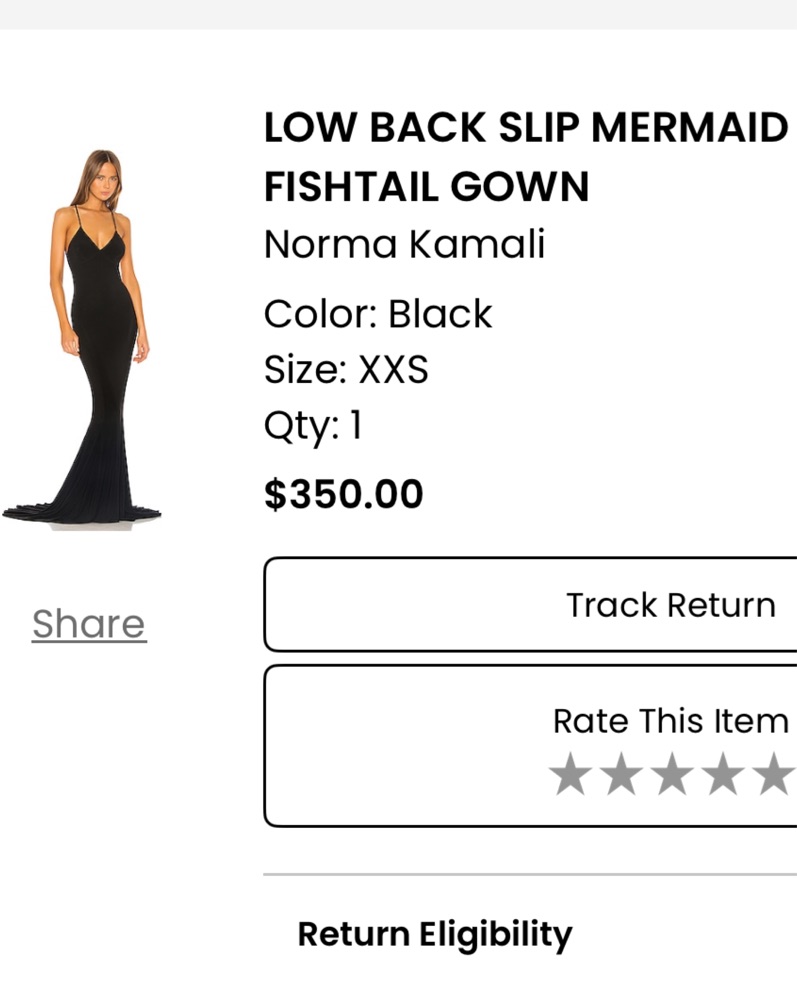Screen dimensions: 797x1001
Task: Tap the Size: XXS detail
Action: coord(346,370)
